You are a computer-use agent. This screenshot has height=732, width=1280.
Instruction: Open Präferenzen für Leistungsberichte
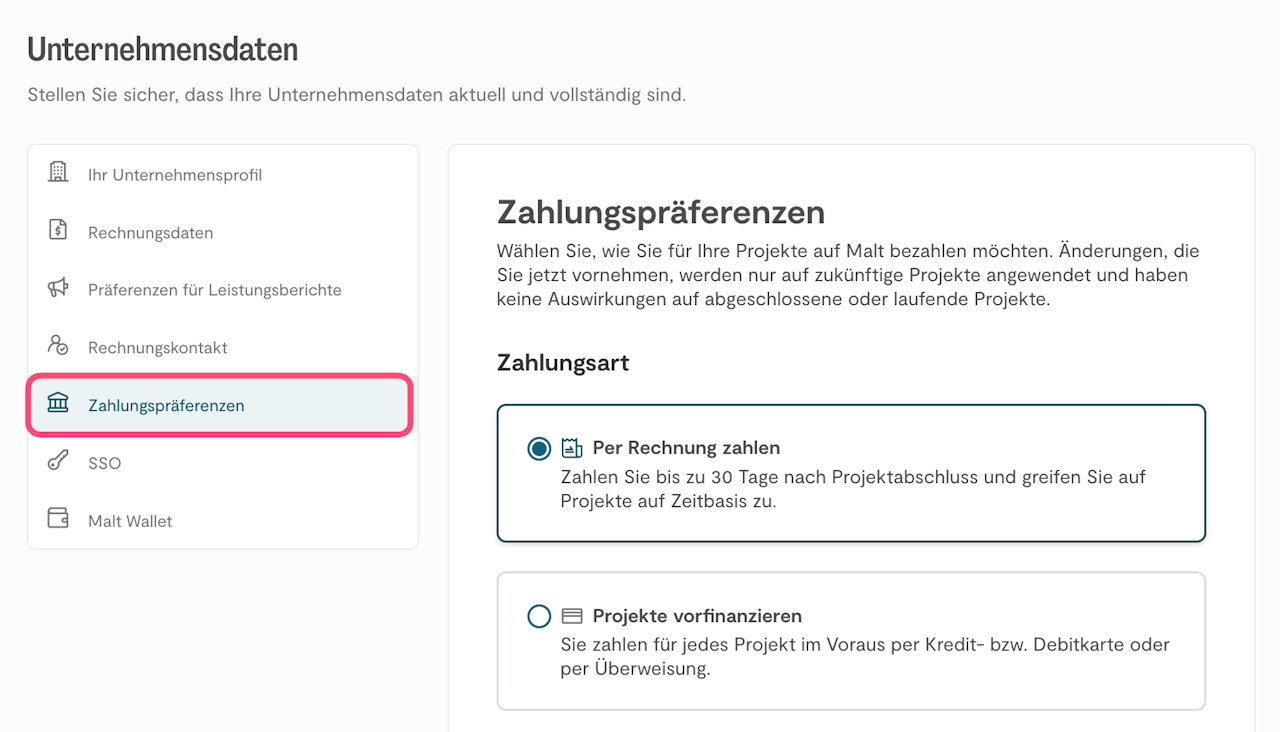215,290
